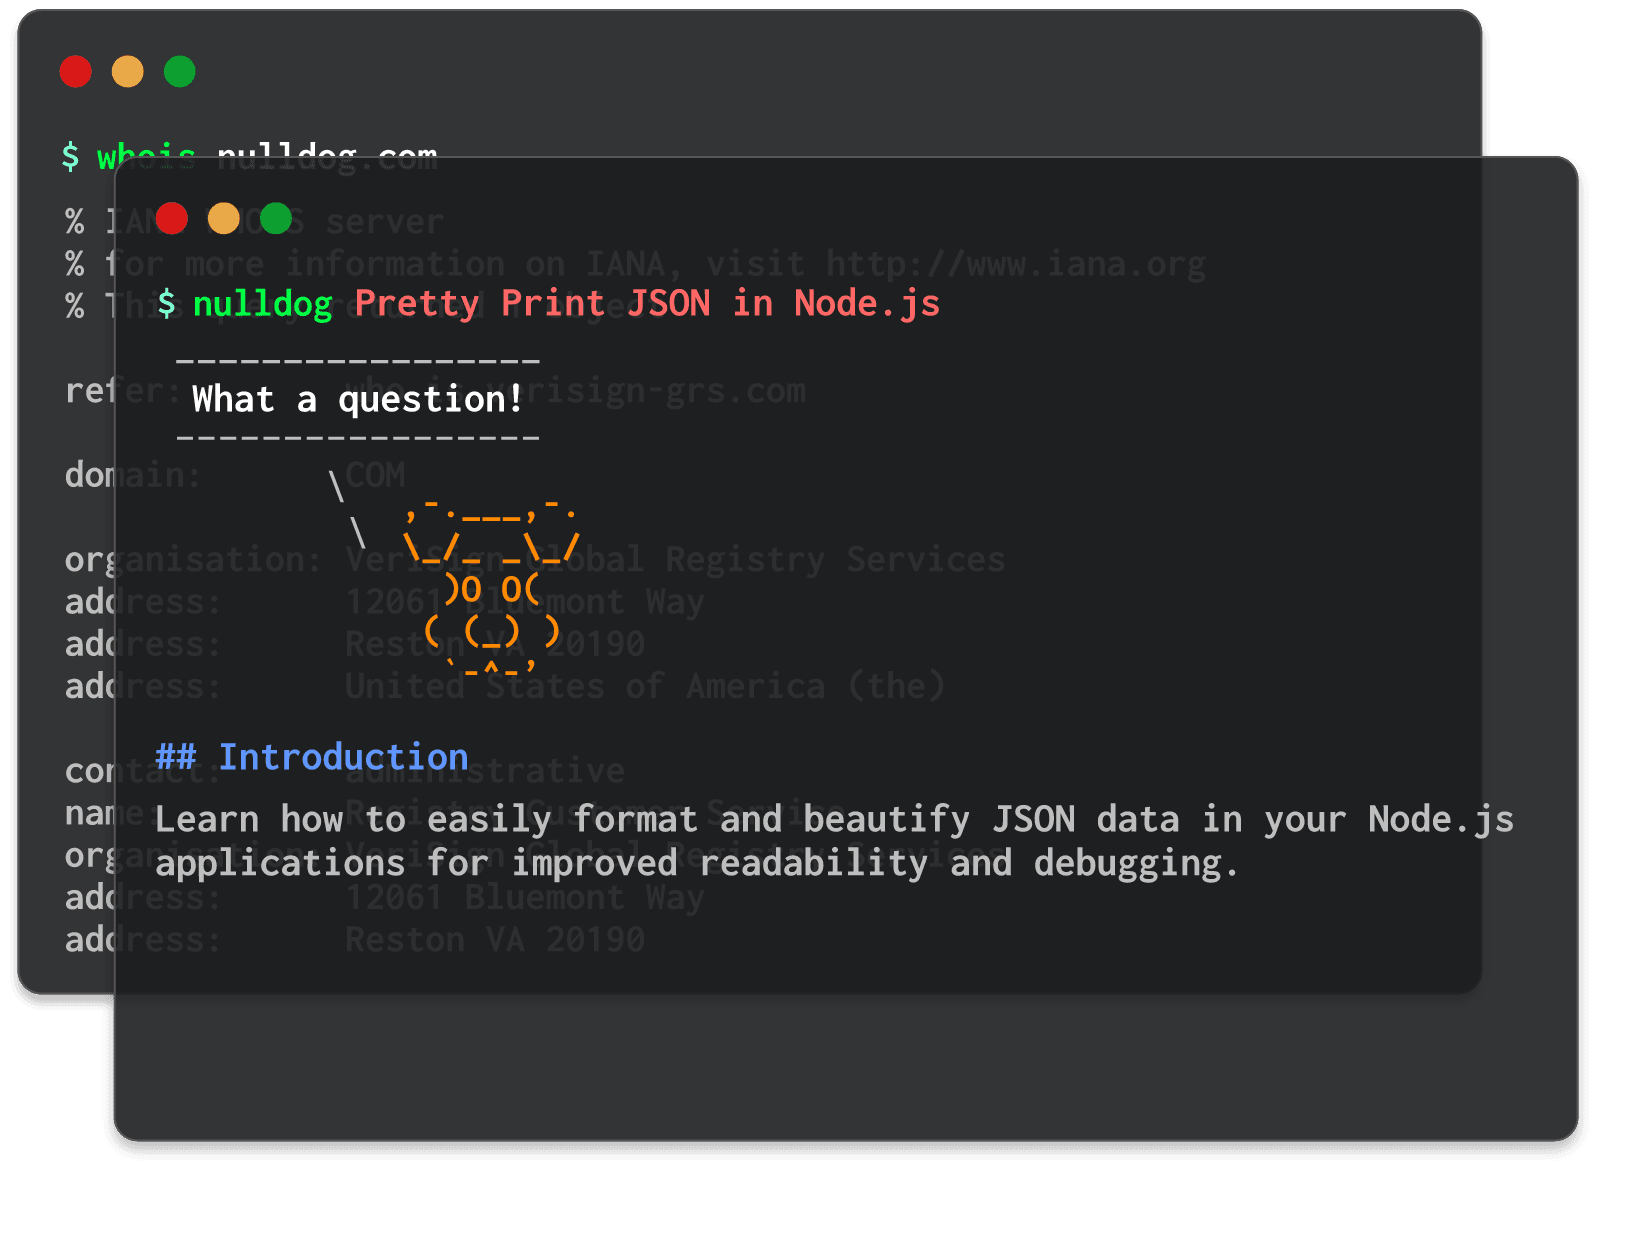Minimize the front terminal with yellow dot
Screen dimensions: 1632x1255
point(224,218)
